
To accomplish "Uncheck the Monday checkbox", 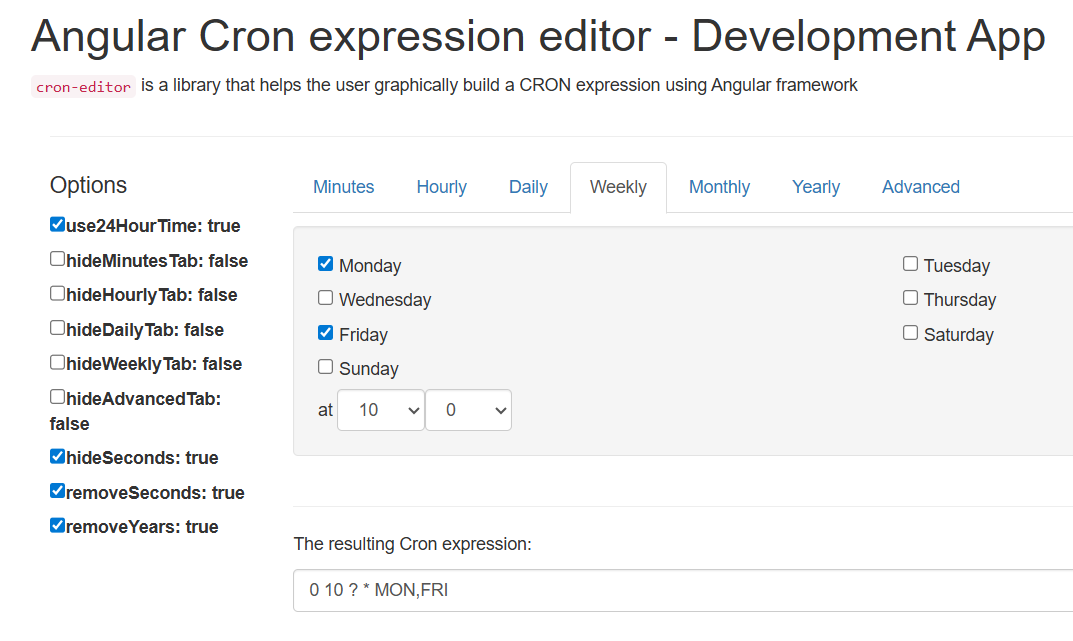I will tap(325, 264).
